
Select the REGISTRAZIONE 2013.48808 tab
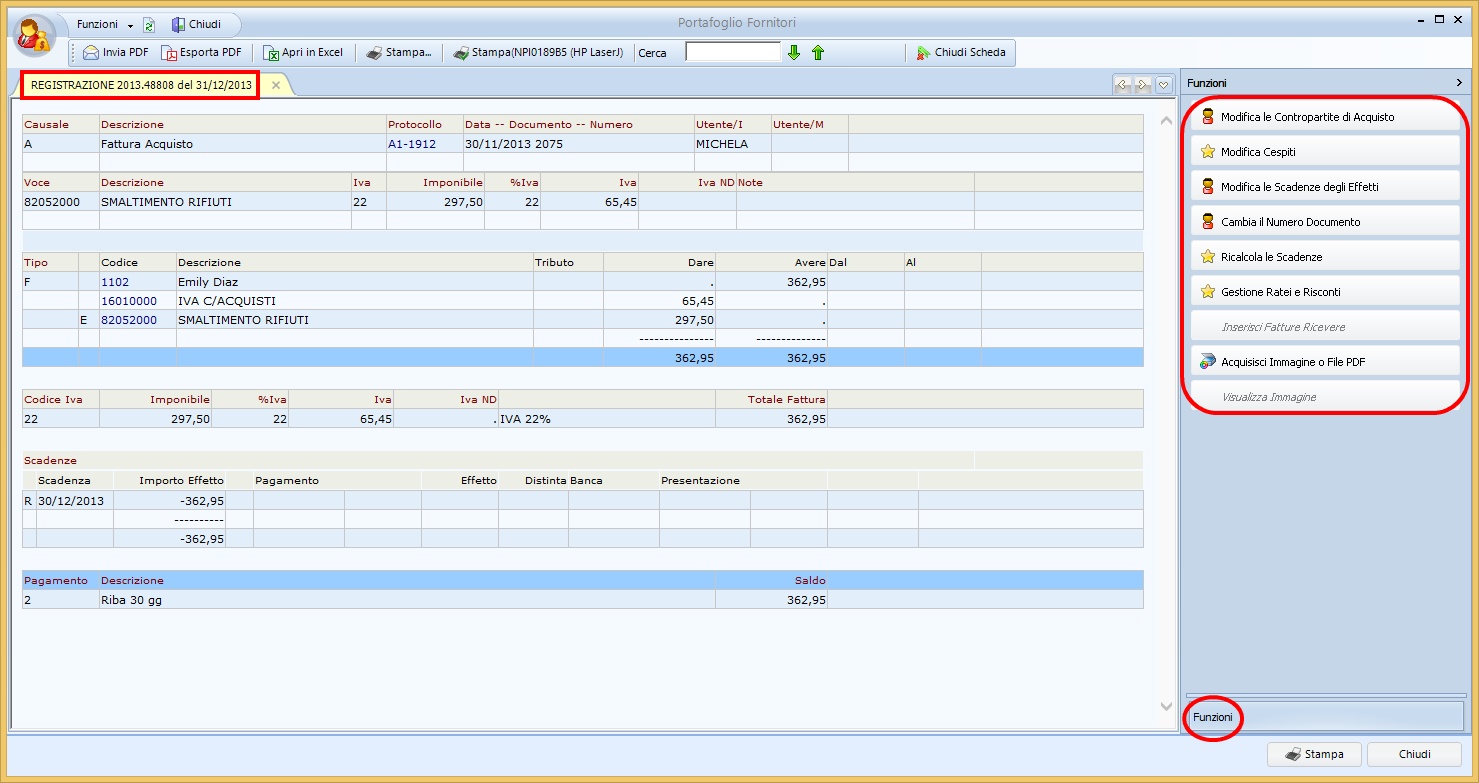[x=141, y=86]
